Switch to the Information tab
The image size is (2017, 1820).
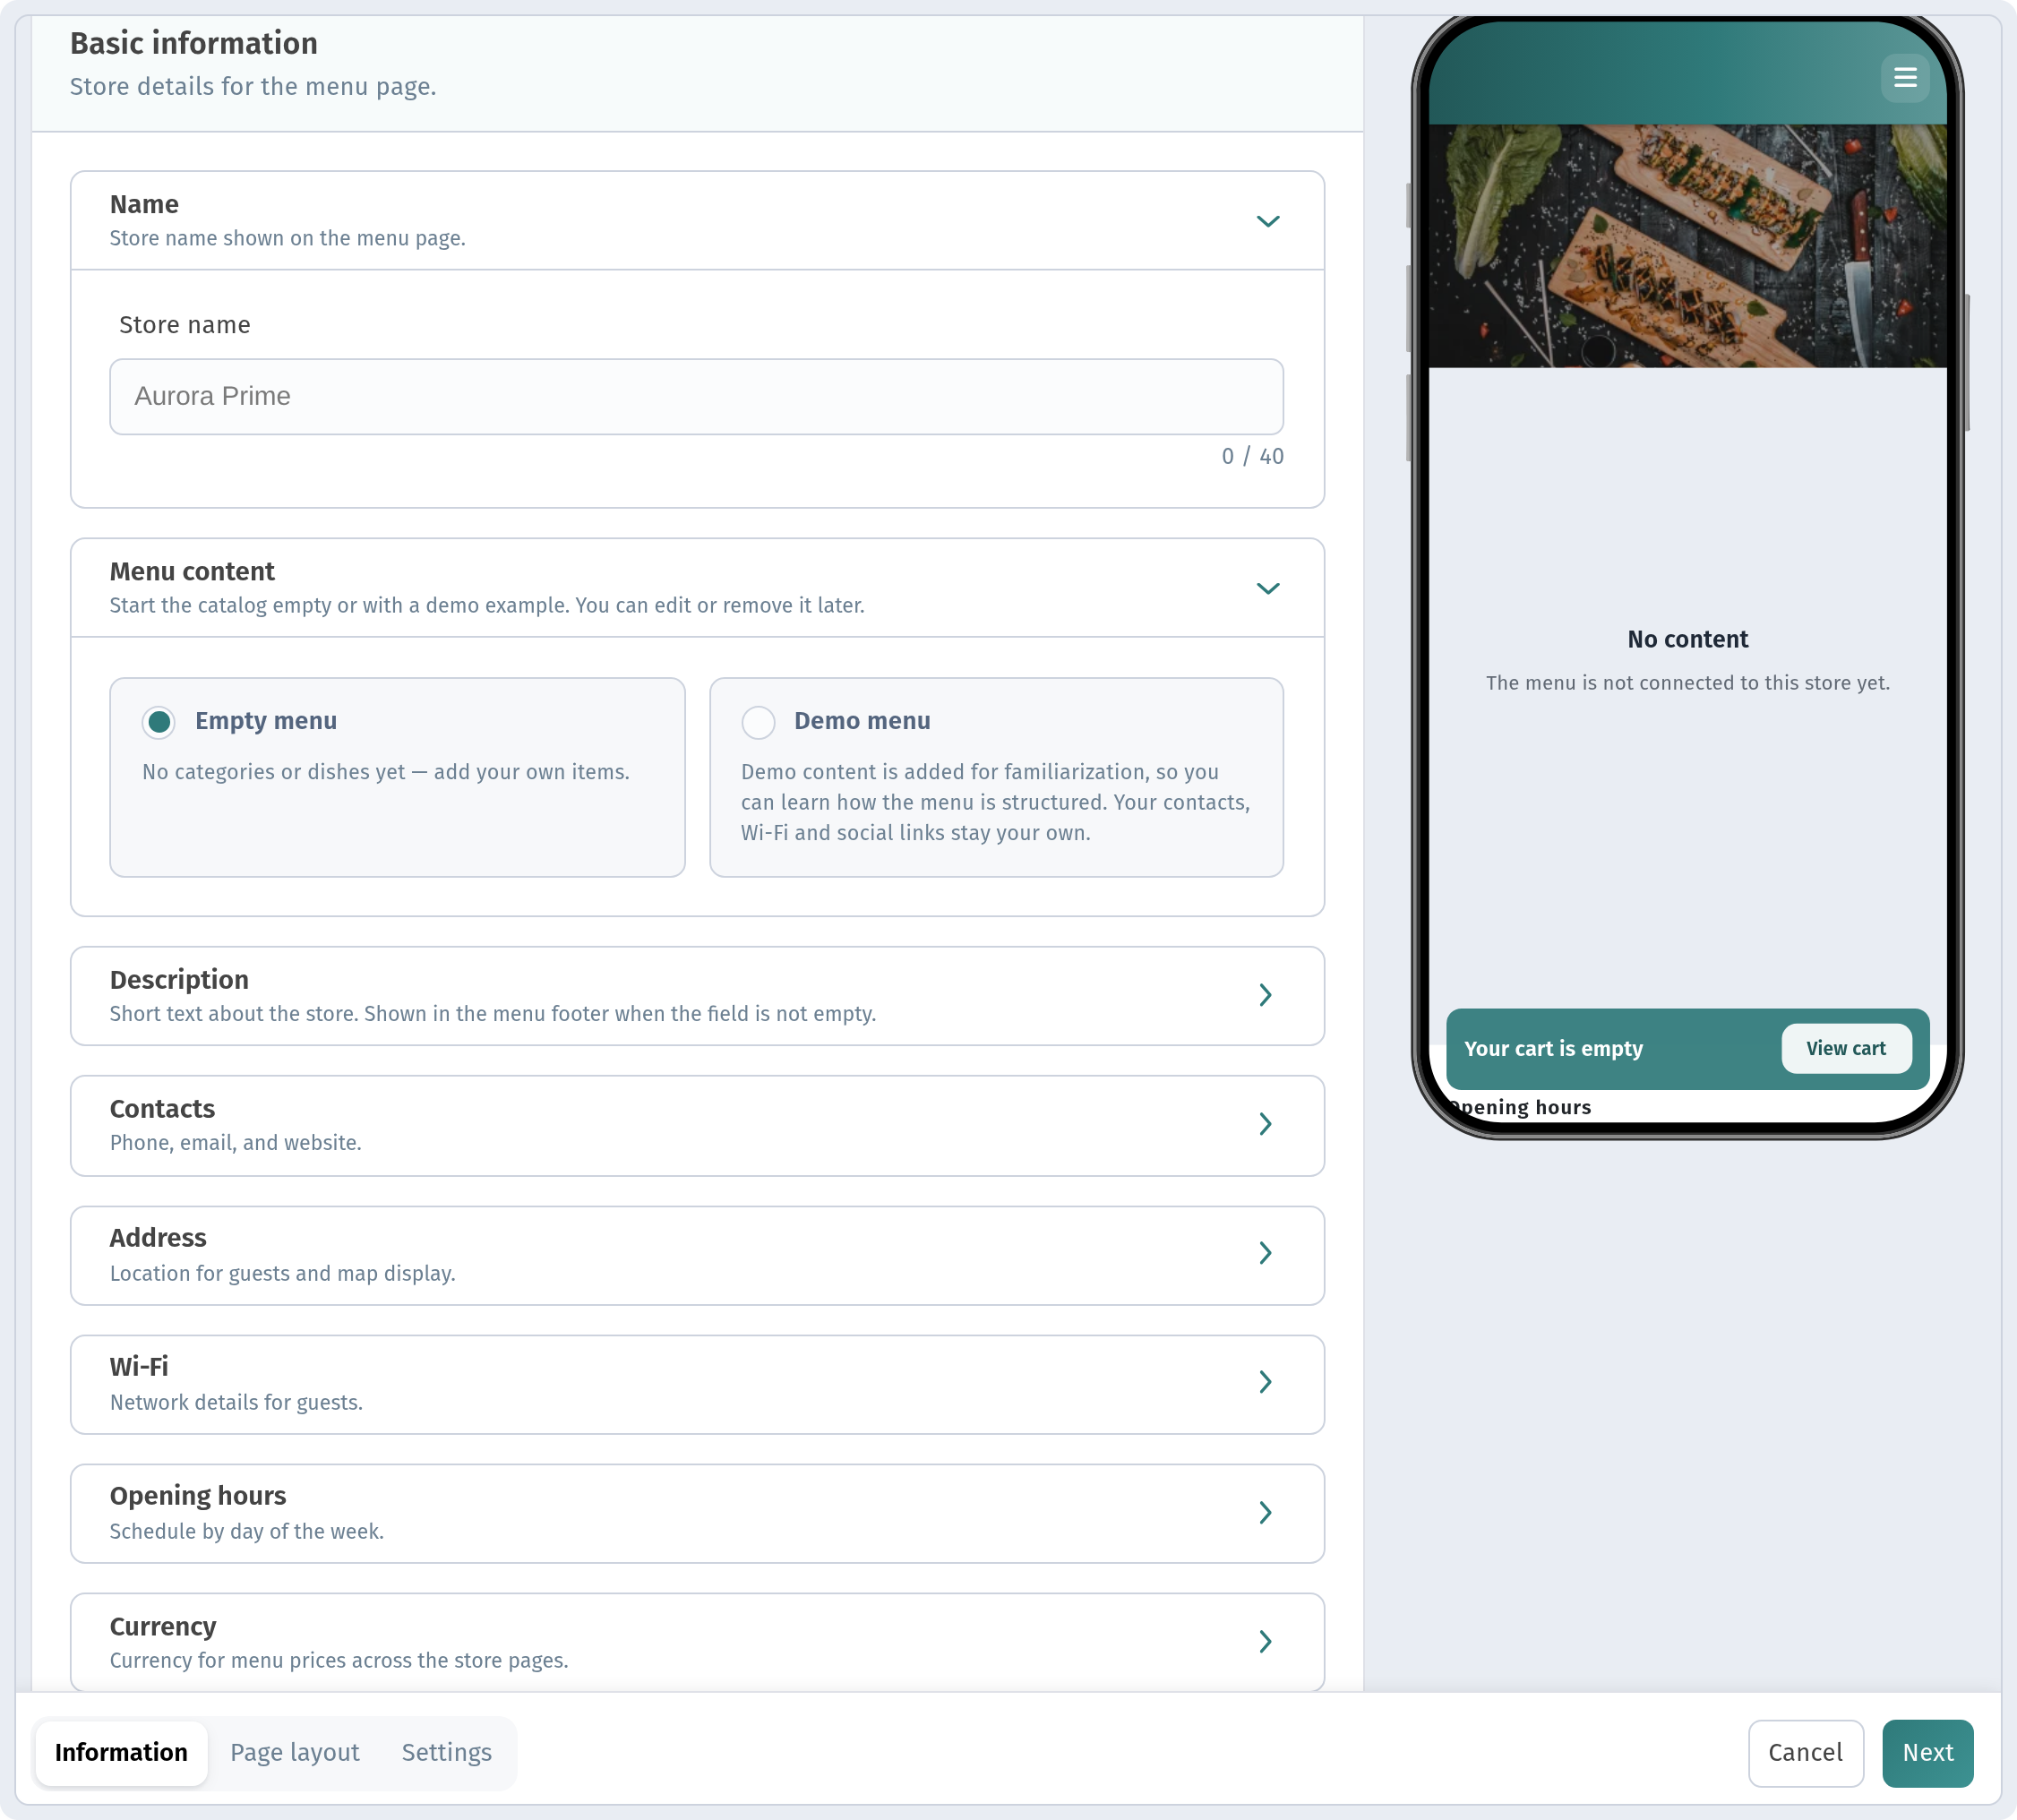tap(121, 1752)
